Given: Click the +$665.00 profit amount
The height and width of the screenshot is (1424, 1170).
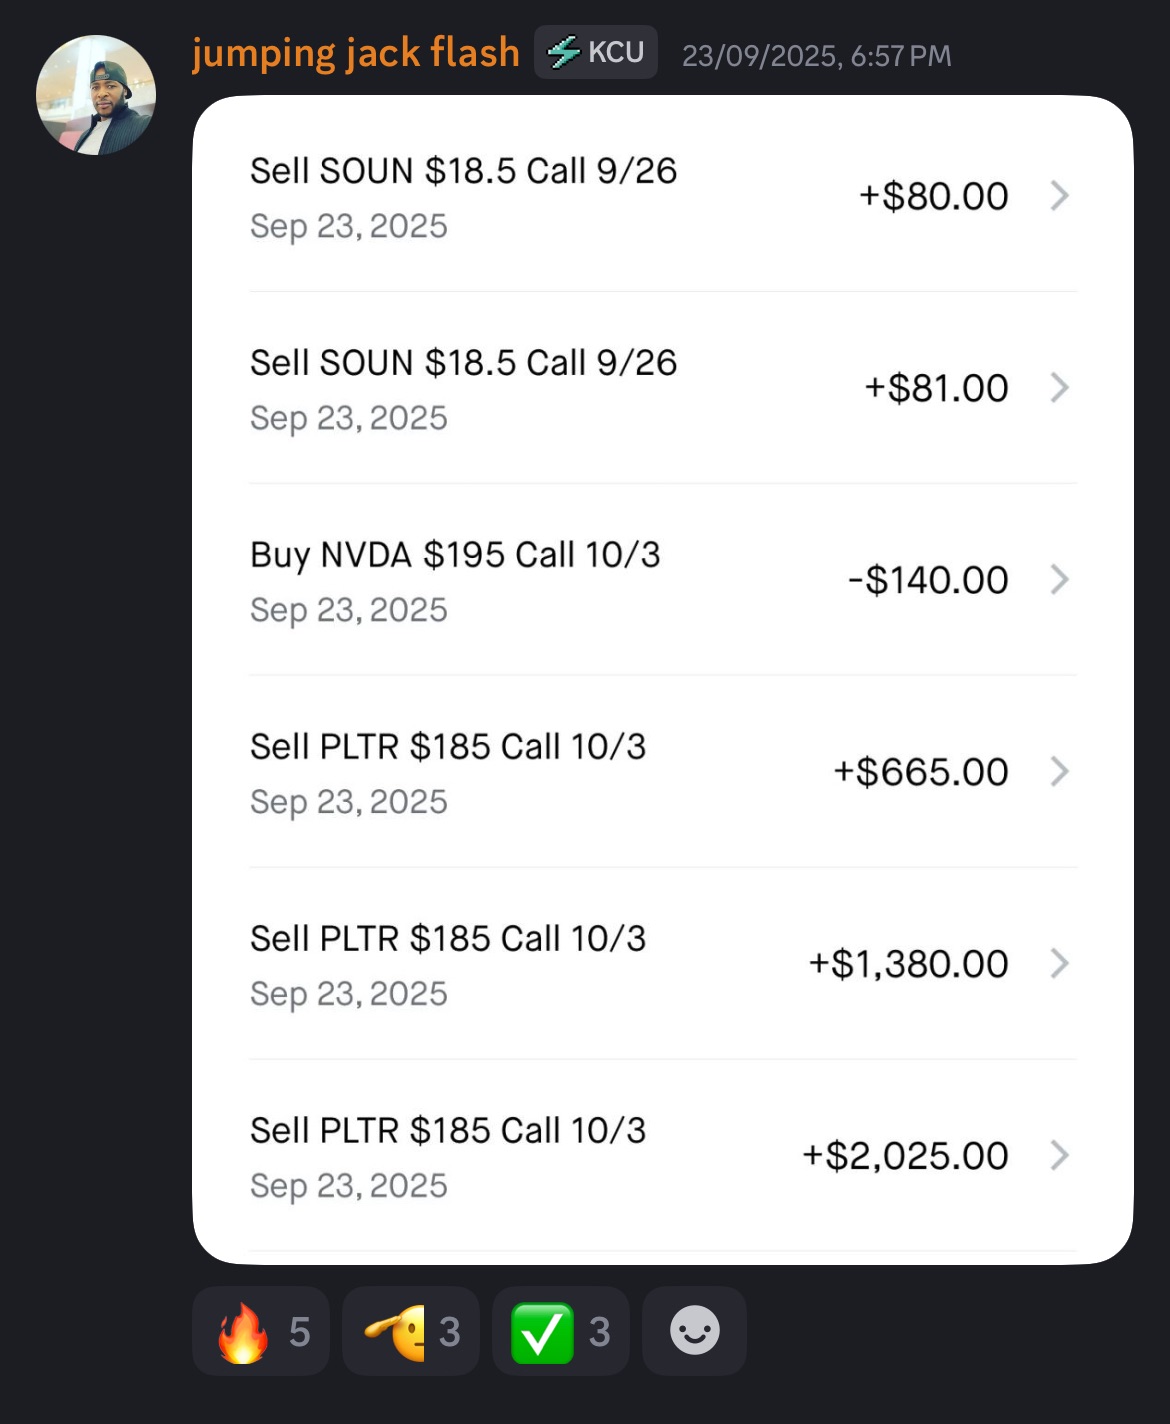Looking at the screenshot, I should tap(921, 772).
